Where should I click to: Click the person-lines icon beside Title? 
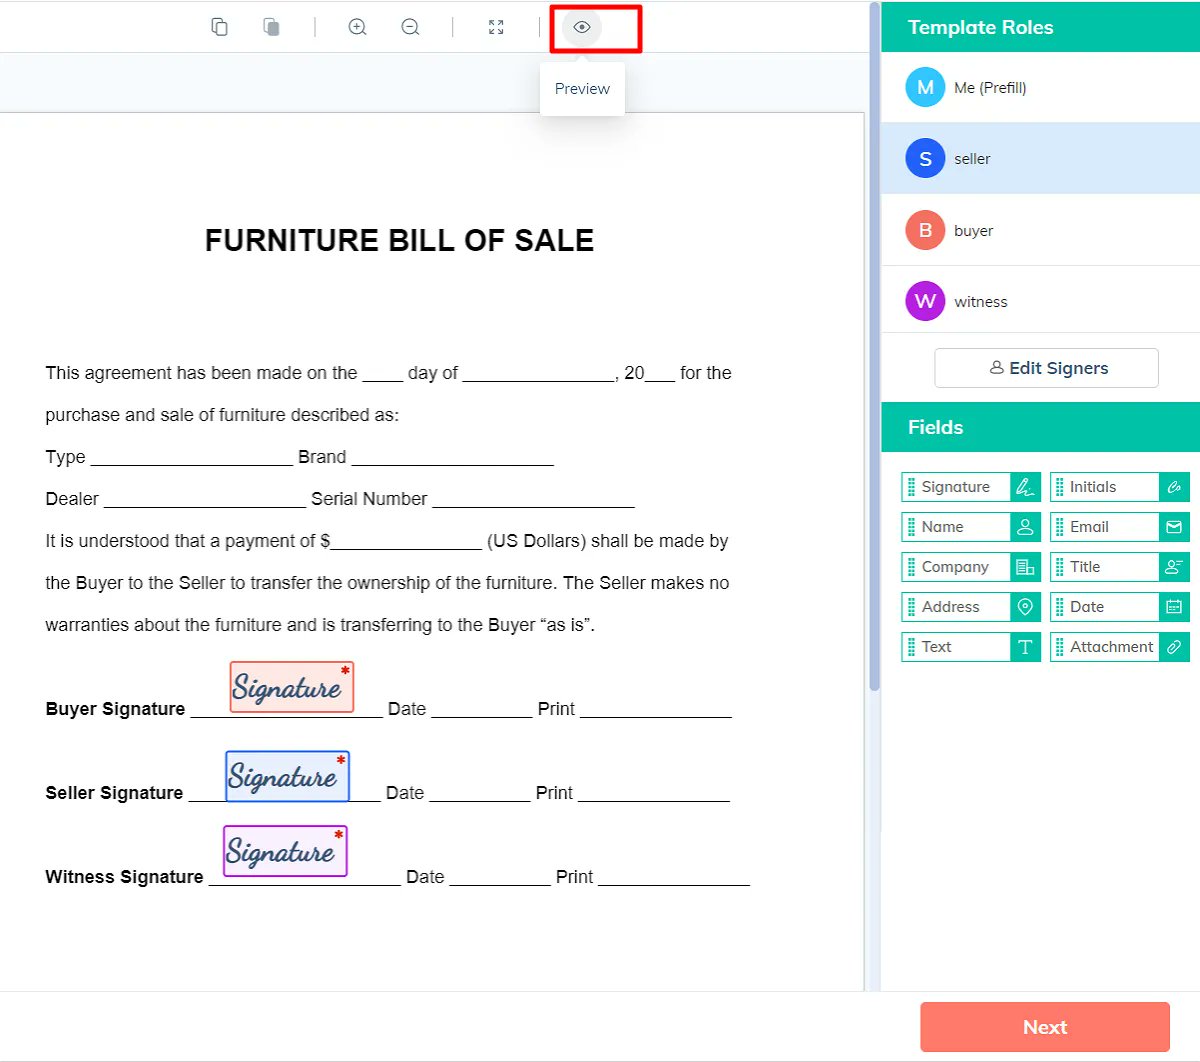[x=1174, y=567]
